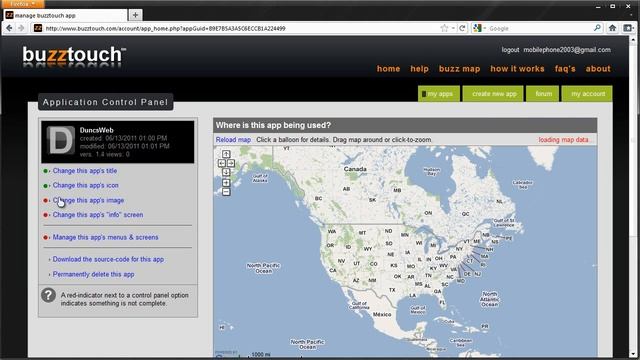Open the 'help' navigation item
Image resolution: width=640 pixels, height=360 pixels.
pyautogui.click(x=419, y=69)
